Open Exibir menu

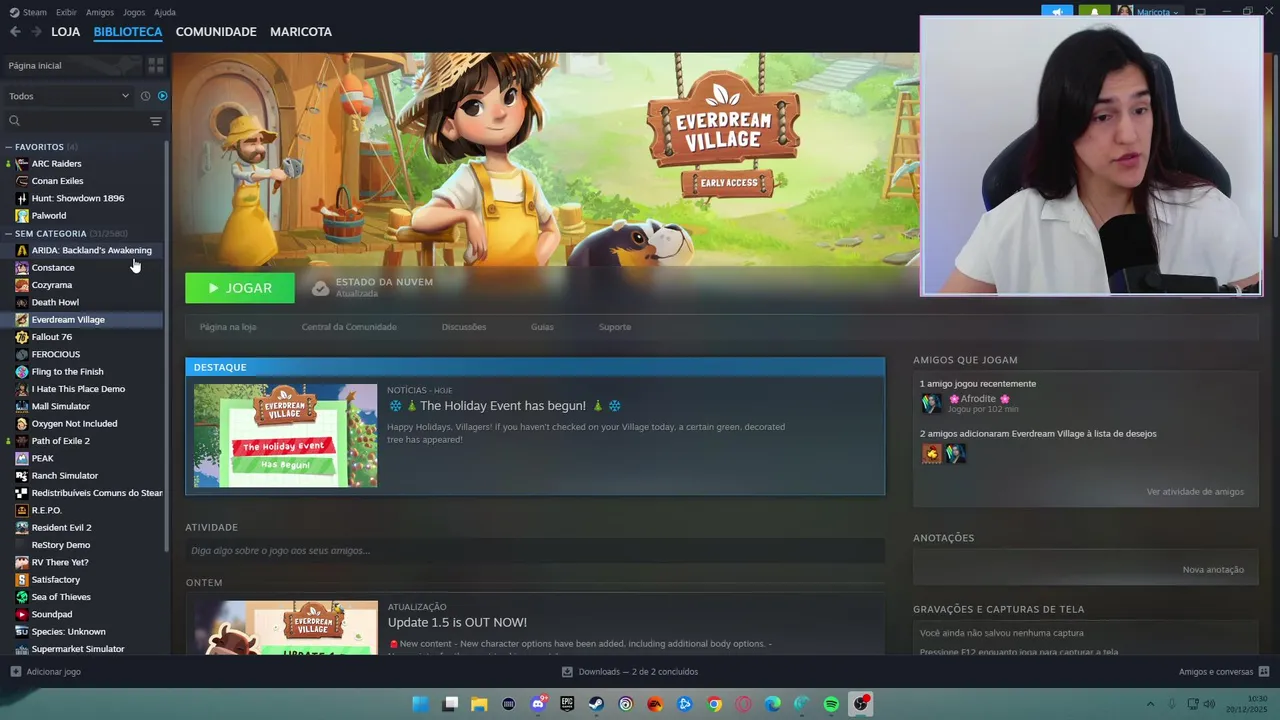tap(66, 12)
